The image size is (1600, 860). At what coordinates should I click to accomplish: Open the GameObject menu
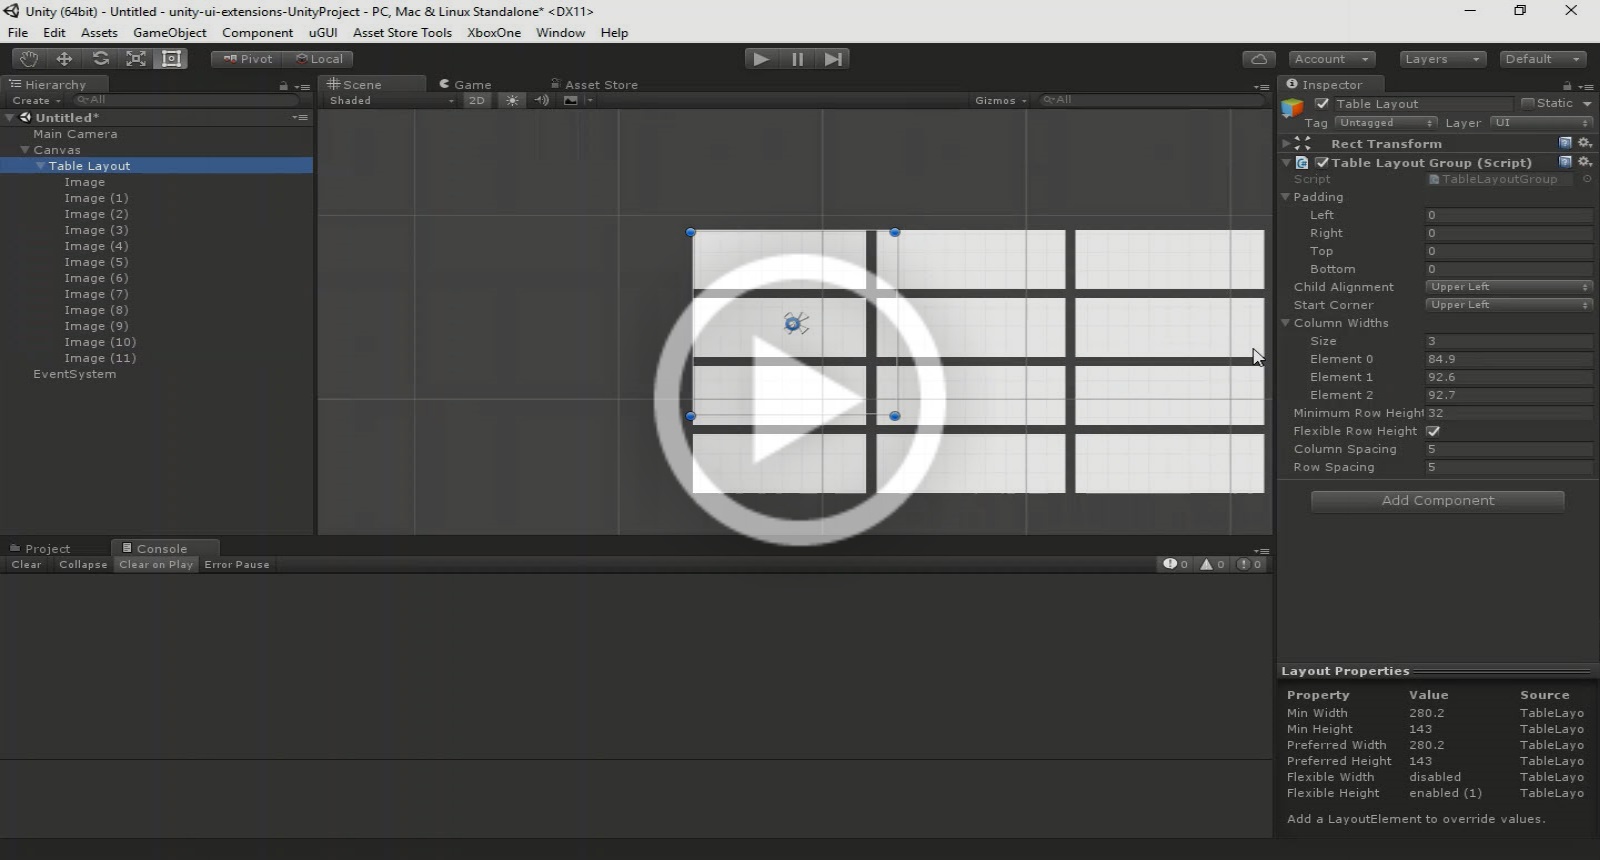point(170,32)
